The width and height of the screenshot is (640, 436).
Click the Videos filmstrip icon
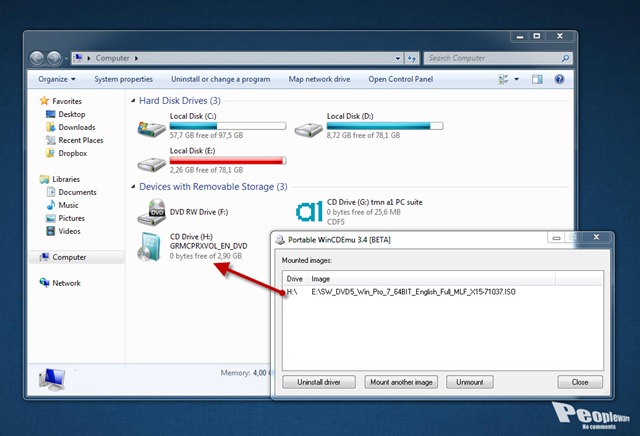51,231
